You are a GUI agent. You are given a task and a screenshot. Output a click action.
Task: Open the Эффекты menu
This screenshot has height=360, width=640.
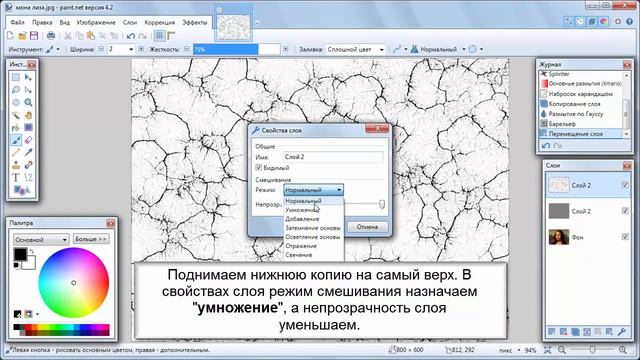pos(194,22)
